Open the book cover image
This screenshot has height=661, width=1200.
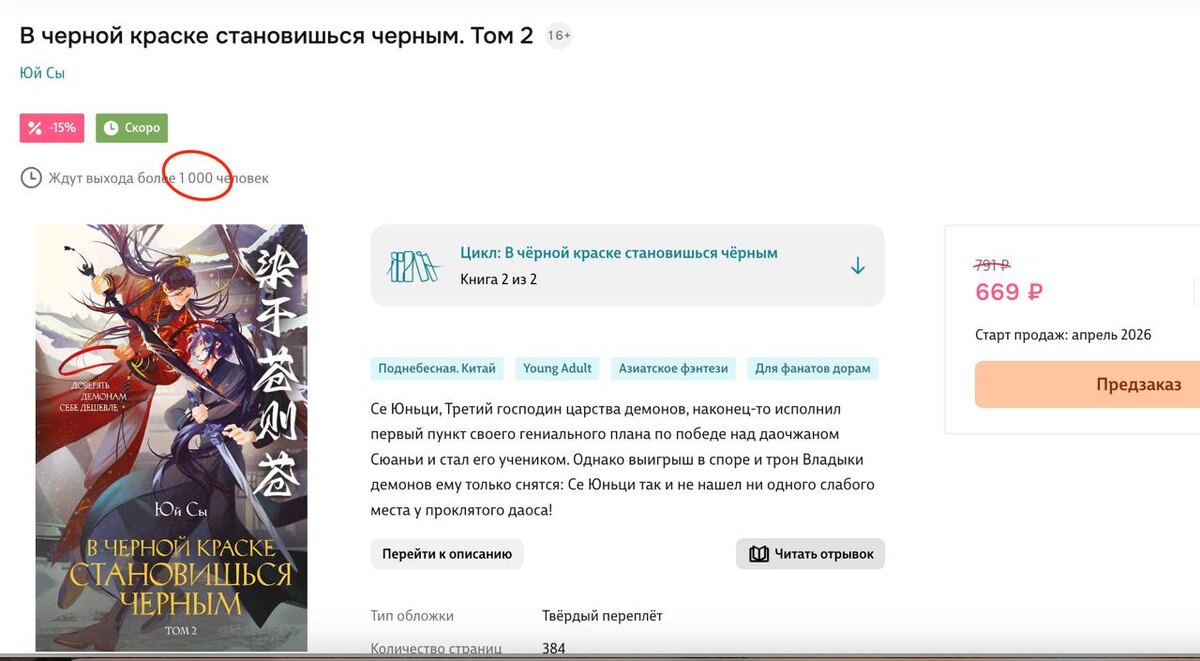coord(171,438)
